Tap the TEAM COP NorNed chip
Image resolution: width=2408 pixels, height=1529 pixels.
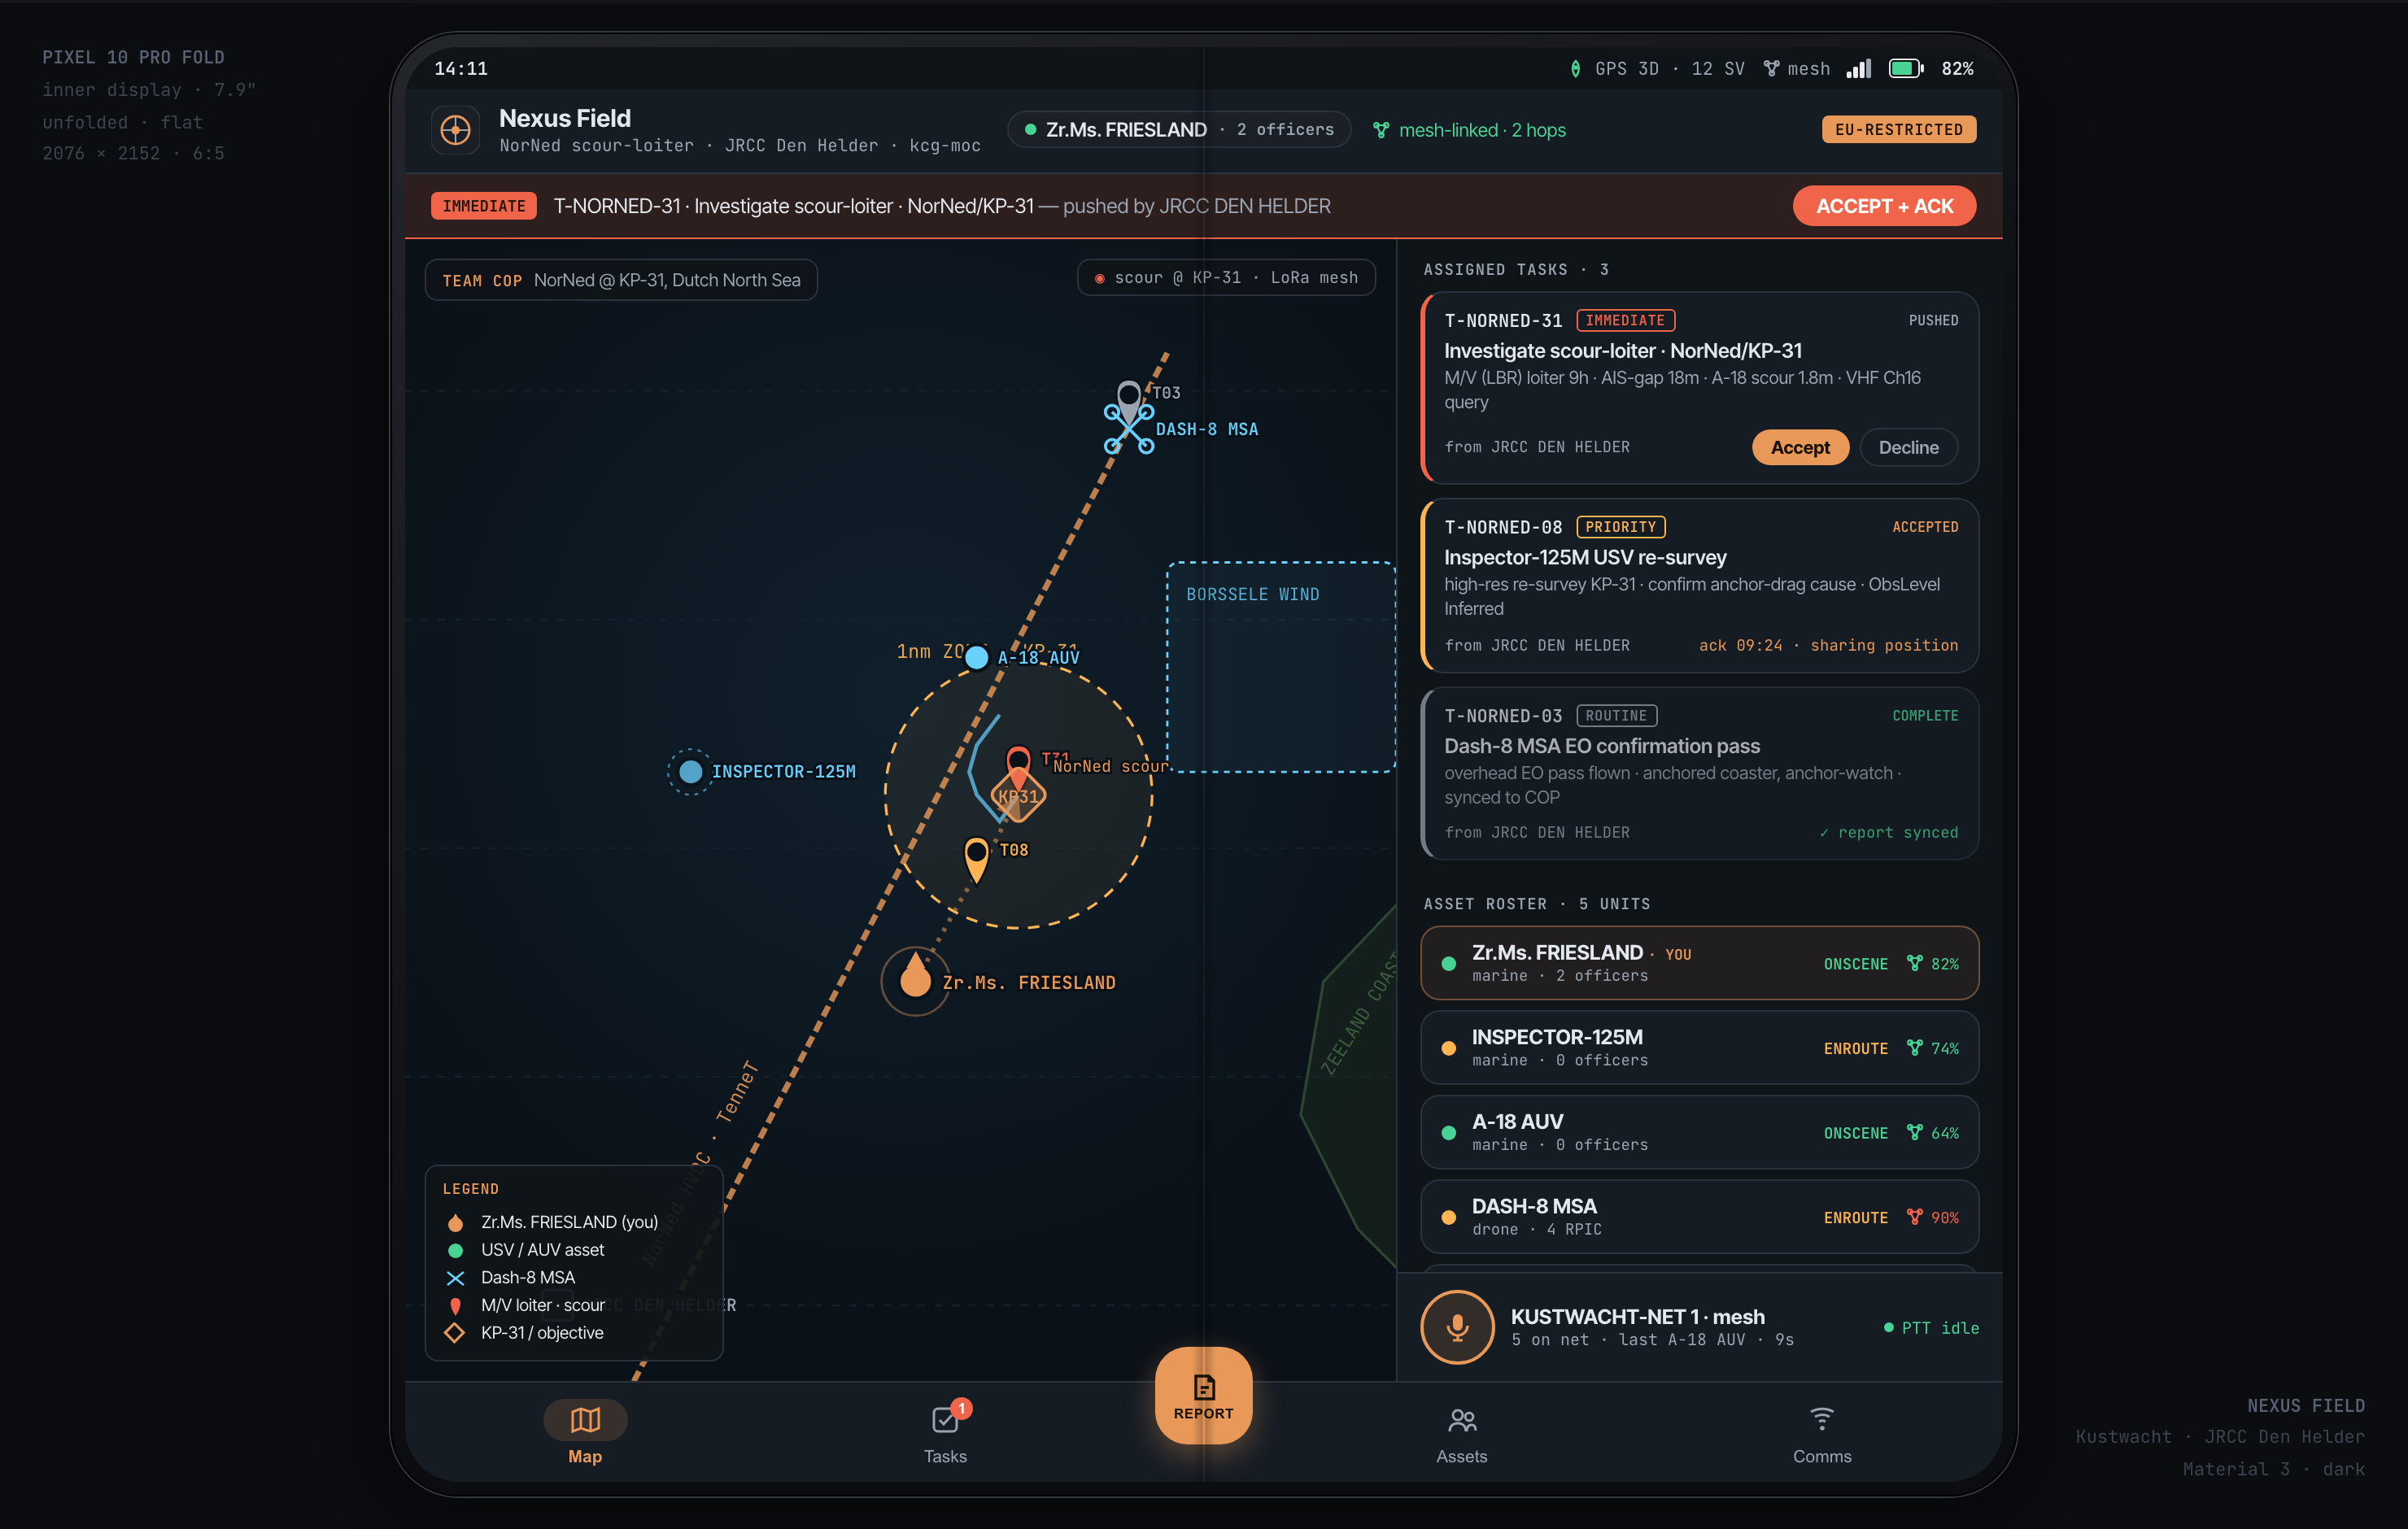tap(621, 280)
